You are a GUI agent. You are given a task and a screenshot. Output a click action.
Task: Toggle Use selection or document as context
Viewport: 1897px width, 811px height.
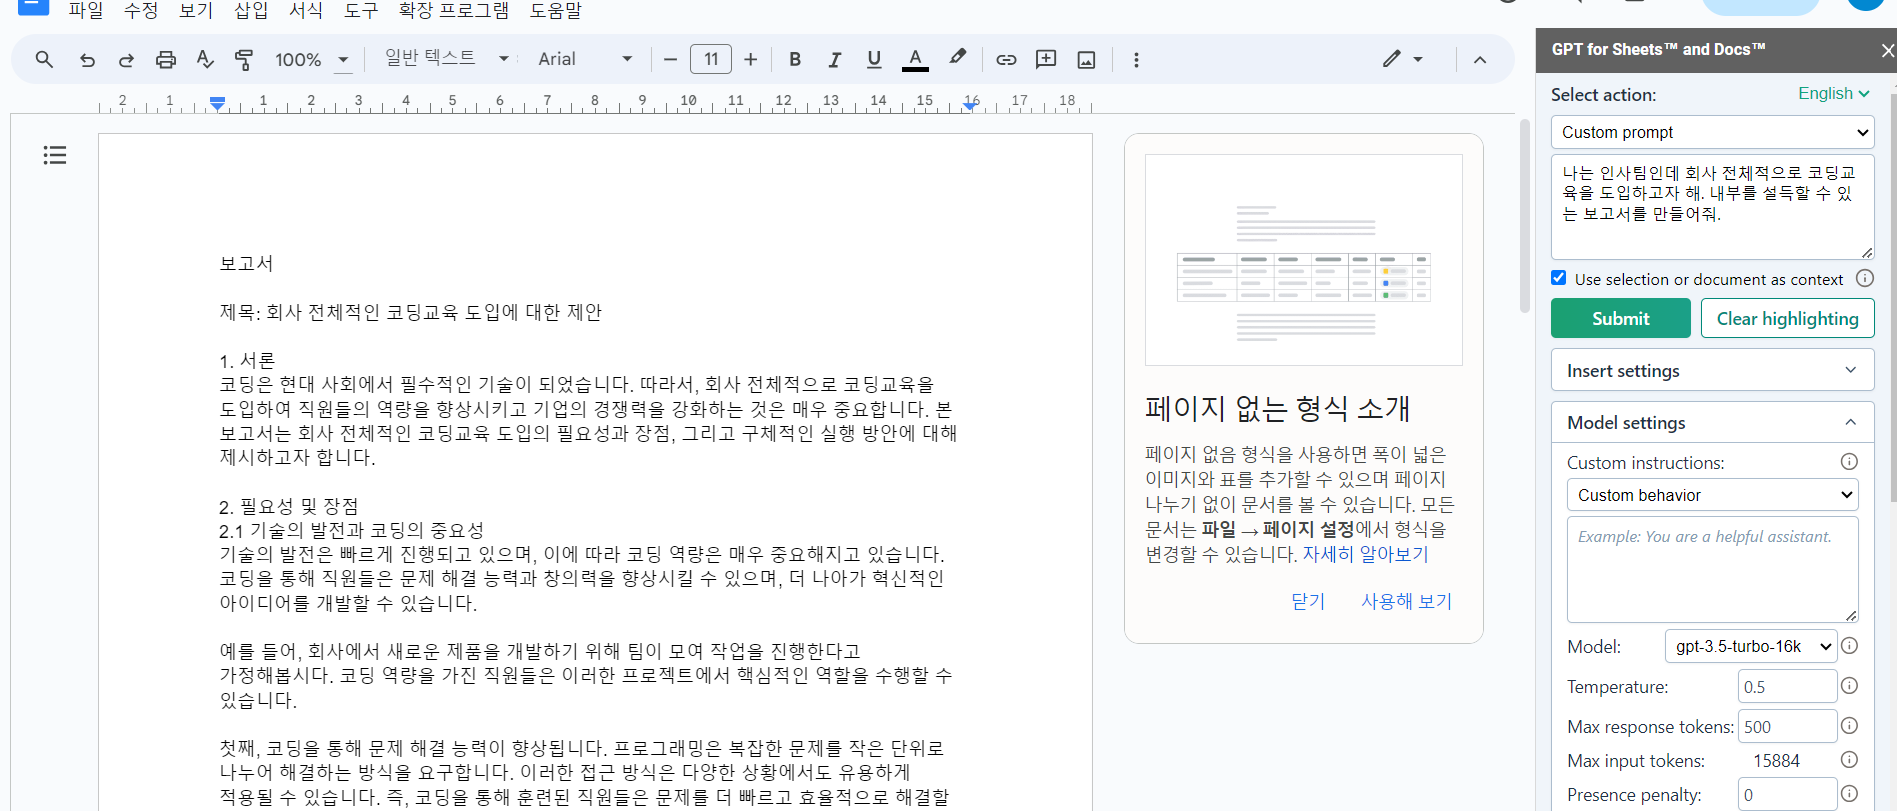(x=1559, y=278)
